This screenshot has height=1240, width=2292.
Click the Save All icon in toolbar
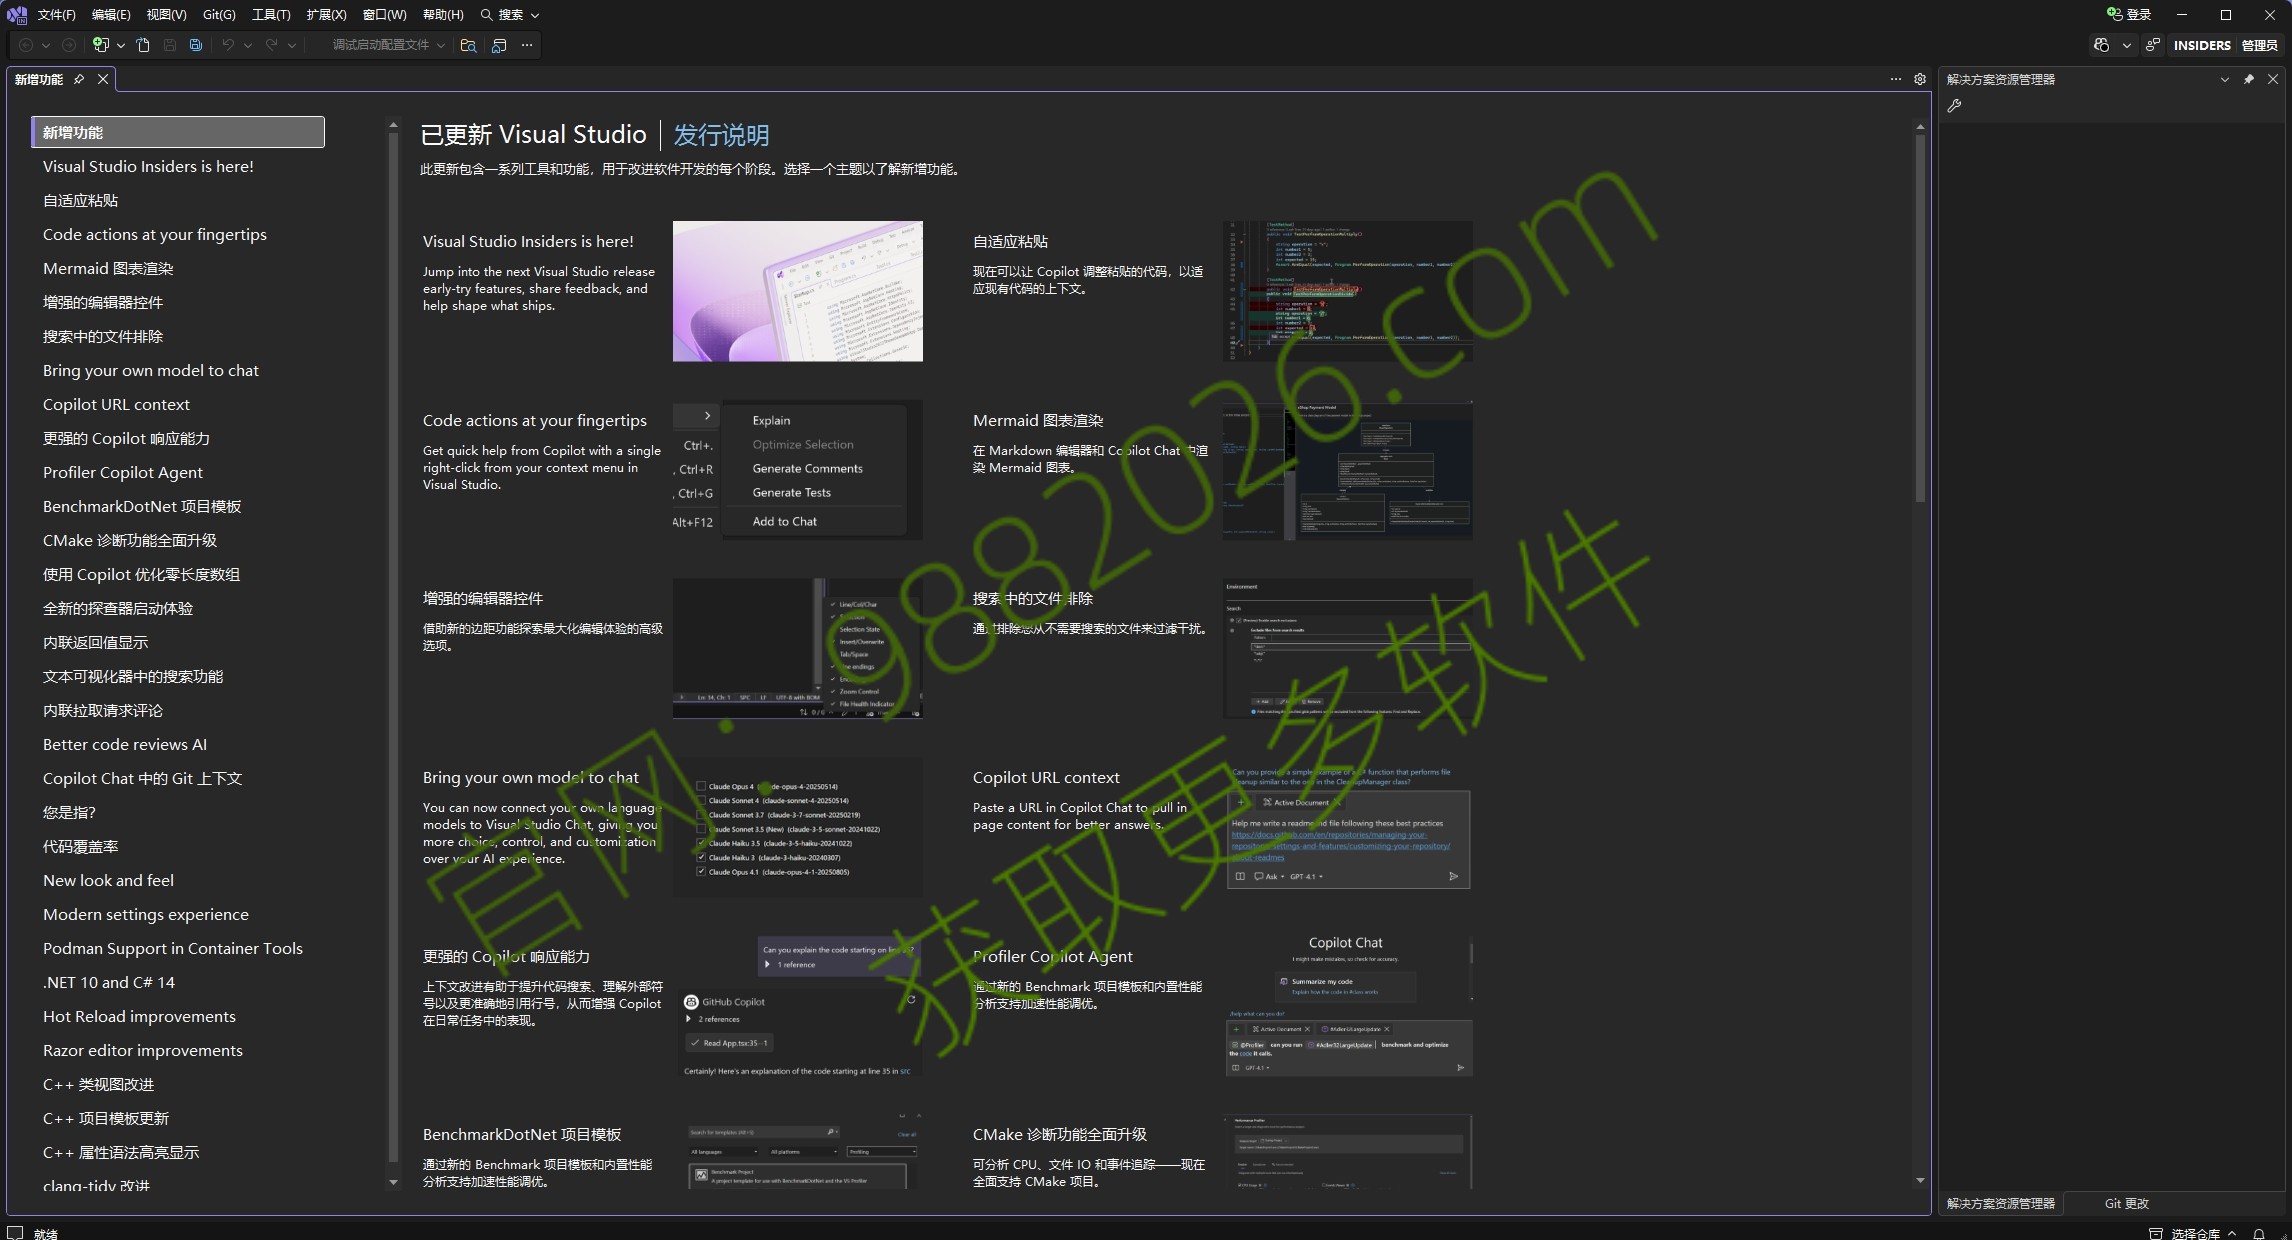tap(196, 45)
